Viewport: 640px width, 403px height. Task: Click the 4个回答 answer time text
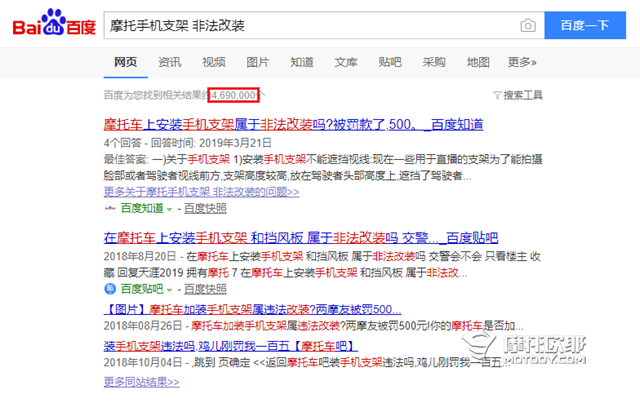click(187, 143)
